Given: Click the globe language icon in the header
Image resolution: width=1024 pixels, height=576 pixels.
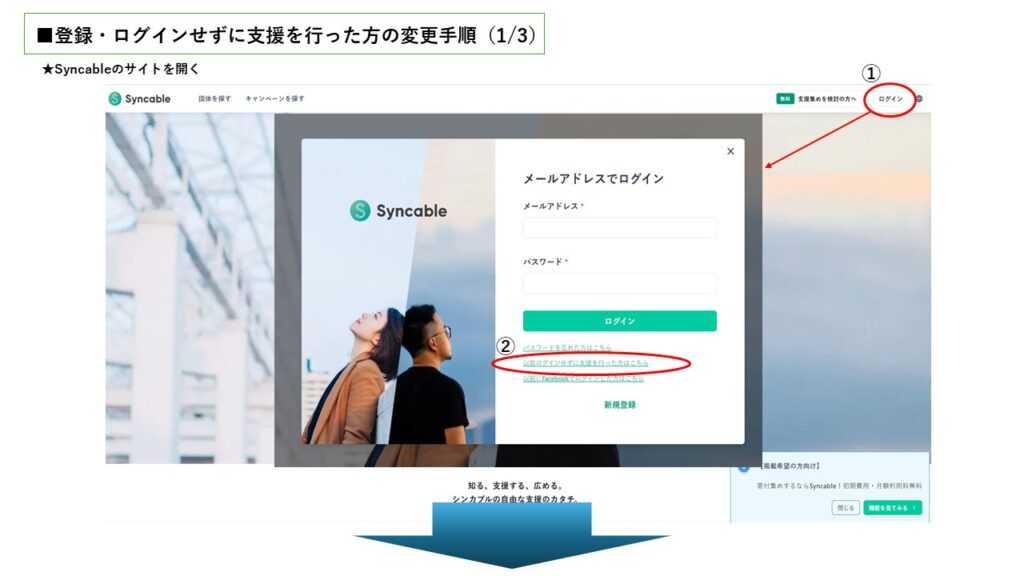Looking at the screenshot, I should coord(919,99).
